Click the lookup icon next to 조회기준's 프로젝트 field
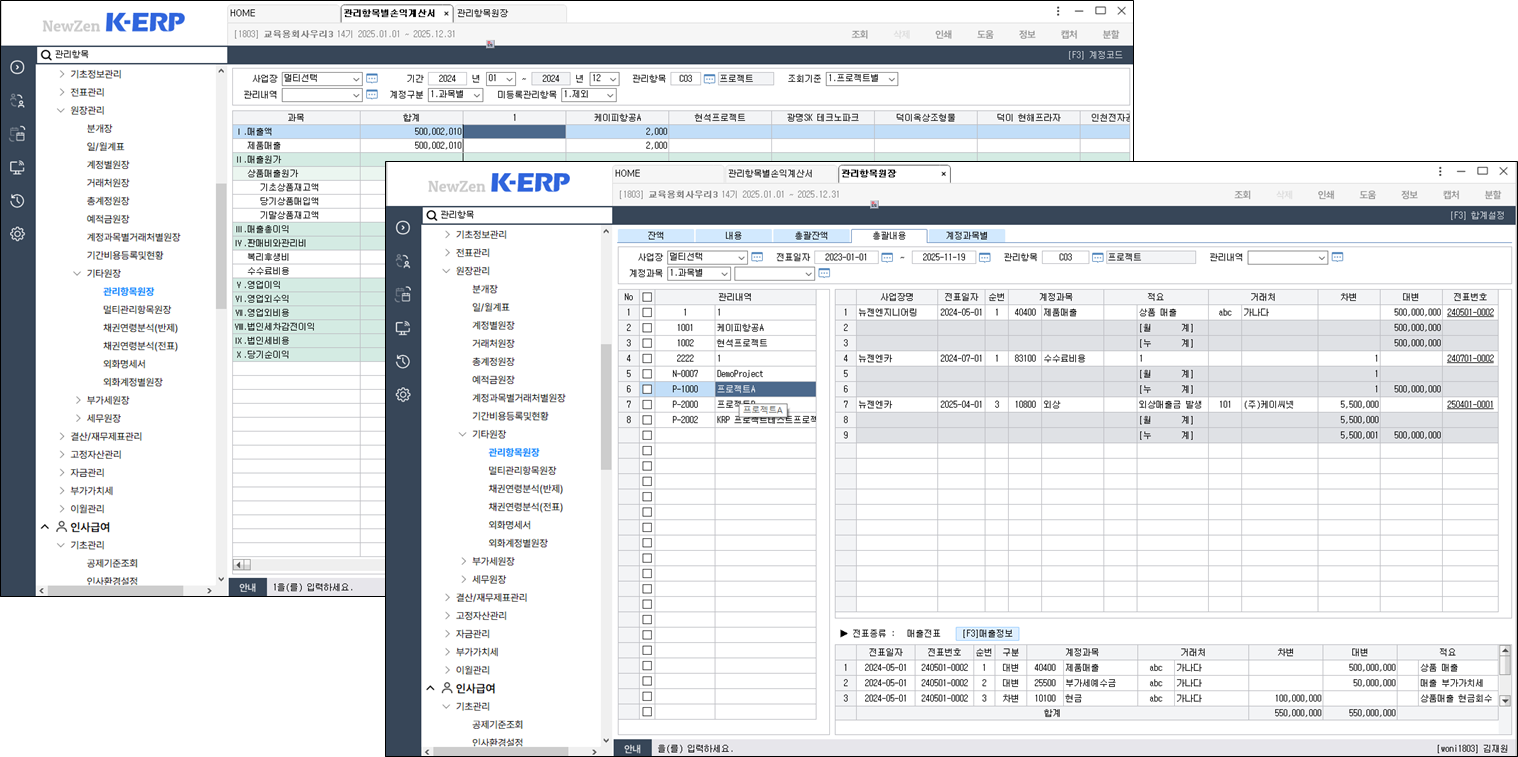Screen dimensions: 1518x757 [710, 78]
